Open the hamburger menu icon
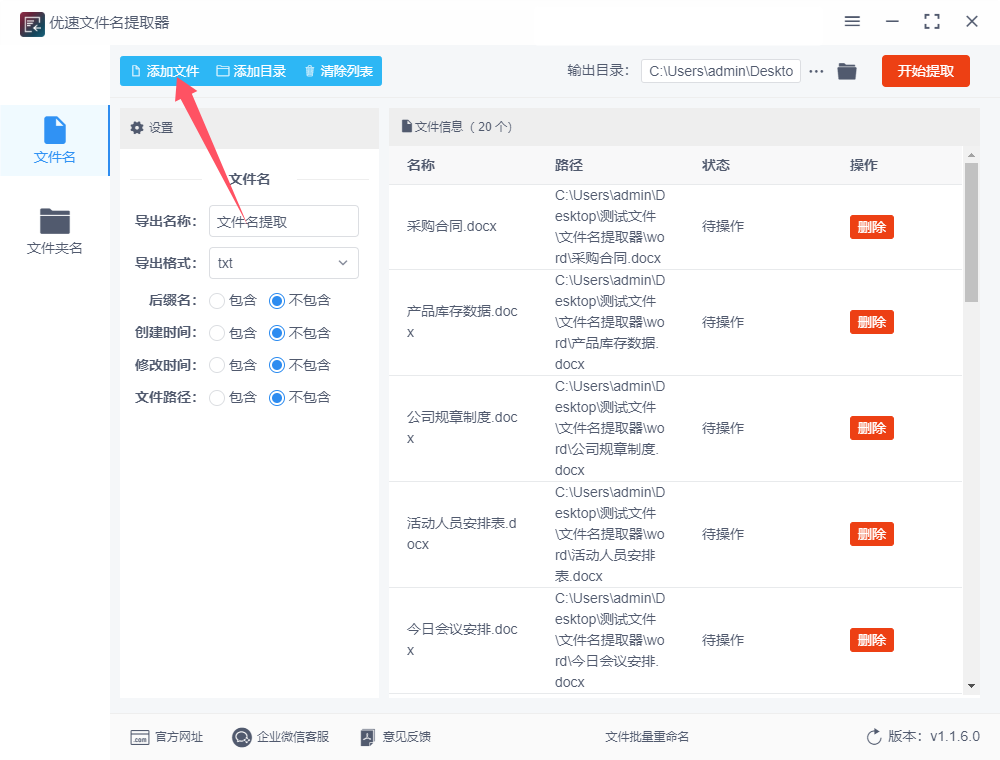This screenshot has height=760, width=1000. click(852, 22)
